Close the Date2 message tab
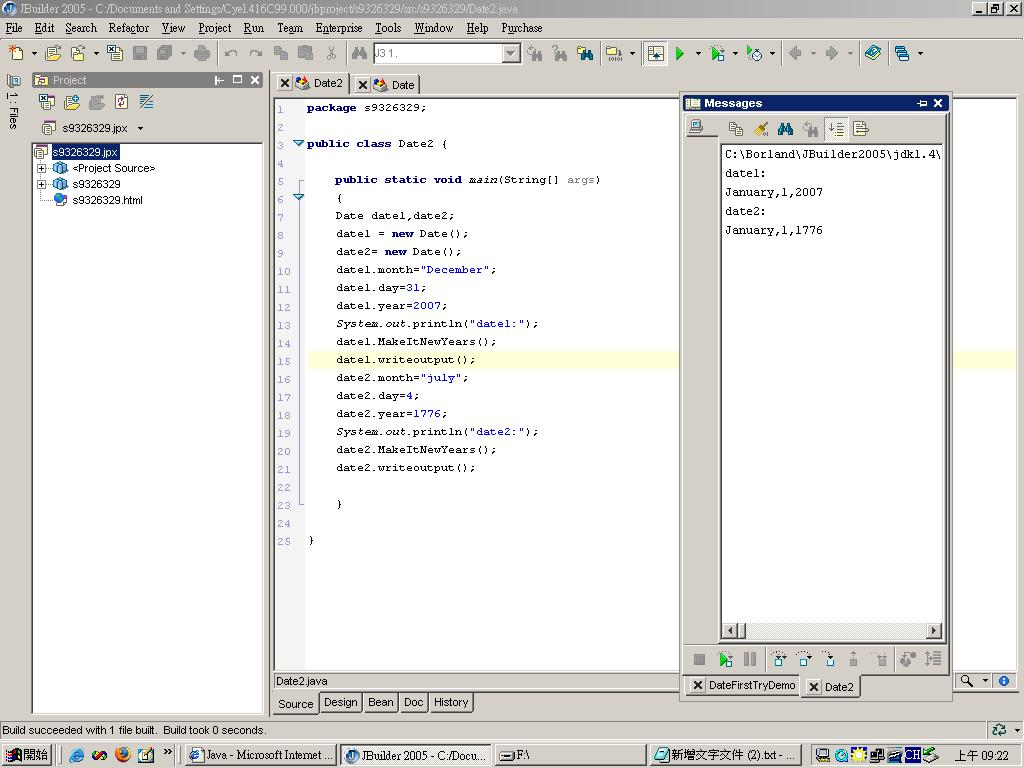The image size is (1024, 768). point(814,687)
